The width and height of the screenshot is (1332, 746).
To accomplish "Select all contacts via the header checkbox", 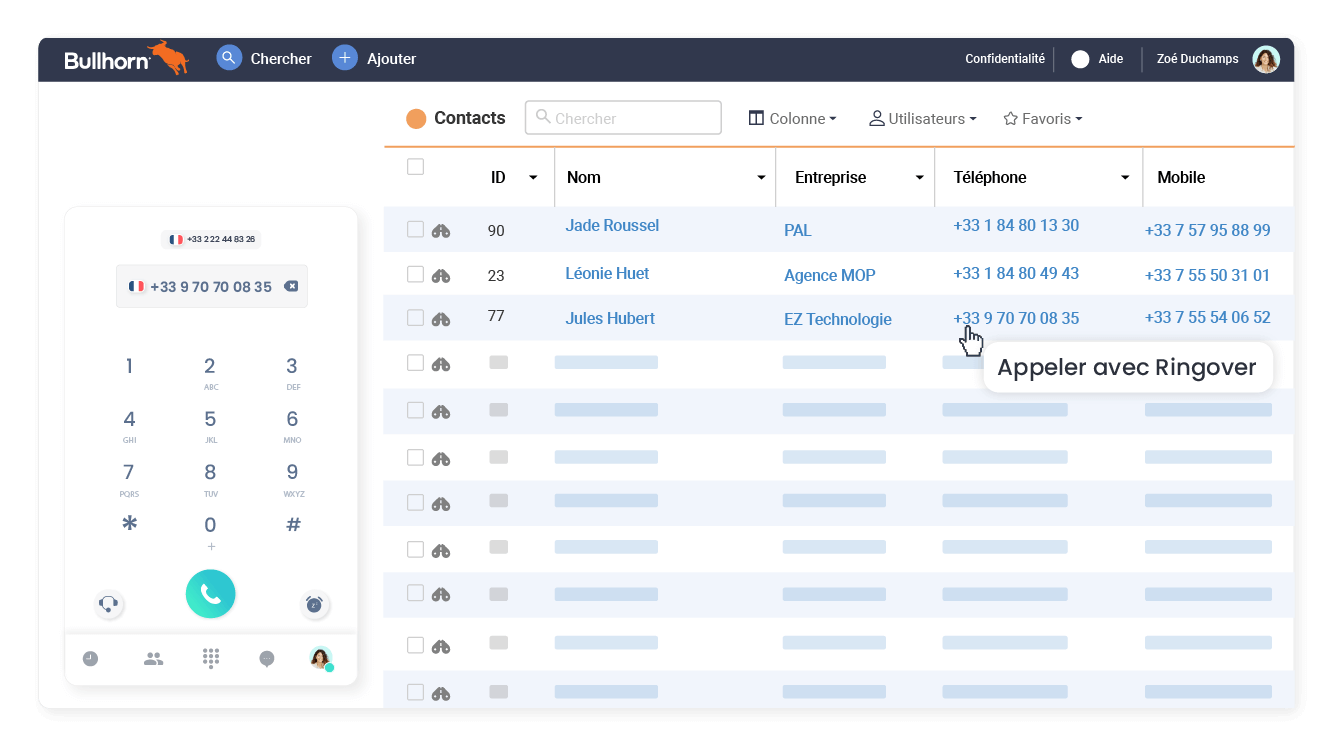I will click(415, 166).
